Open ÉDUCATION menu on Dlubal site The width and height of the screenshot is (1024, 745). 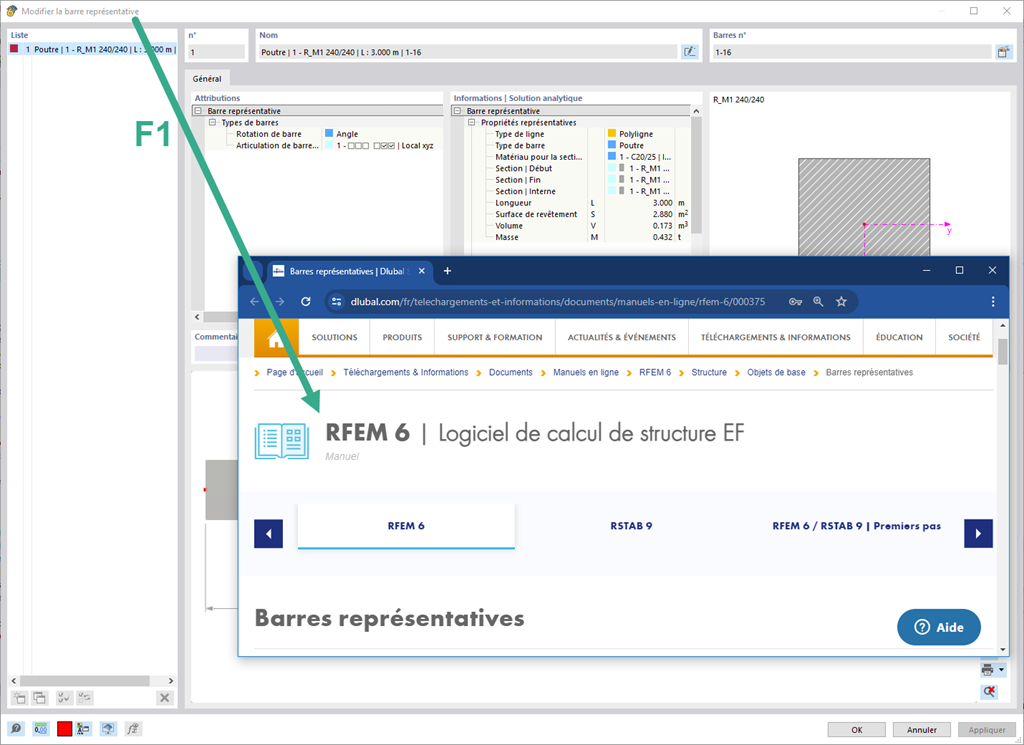pyautogui.click(x=899, y=338)
